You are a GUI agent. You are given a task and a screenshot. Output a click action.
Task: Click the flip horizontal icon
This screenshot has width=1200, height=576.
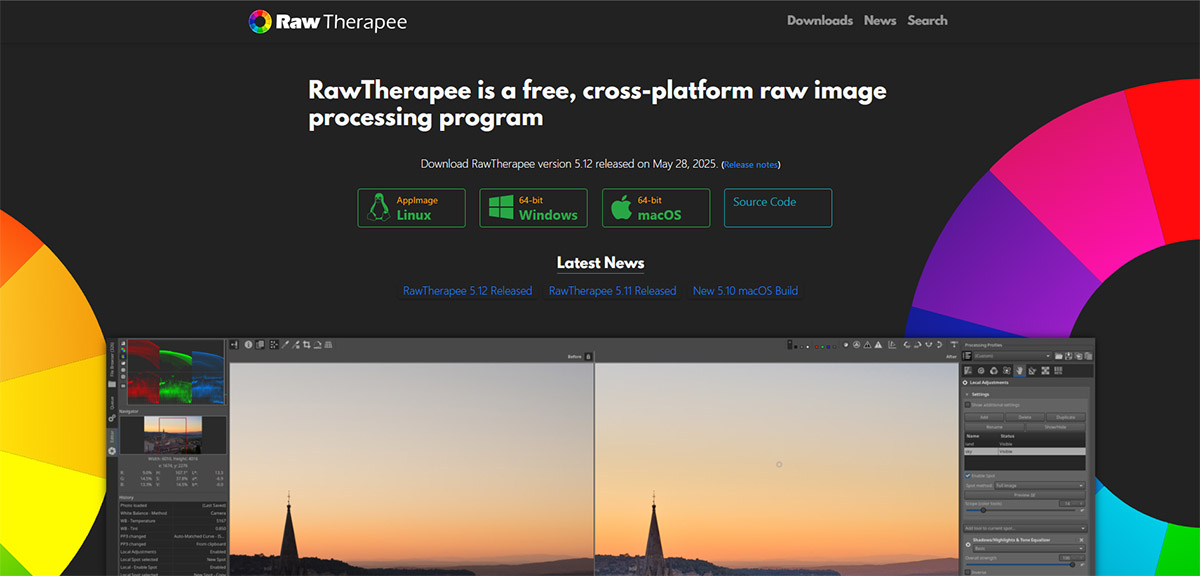pos(928,345)
